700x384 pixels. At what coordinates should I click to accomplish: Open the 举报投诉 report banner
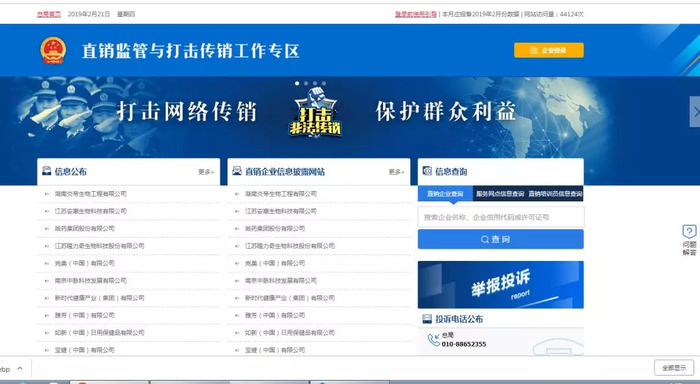(x=500, y=285)
